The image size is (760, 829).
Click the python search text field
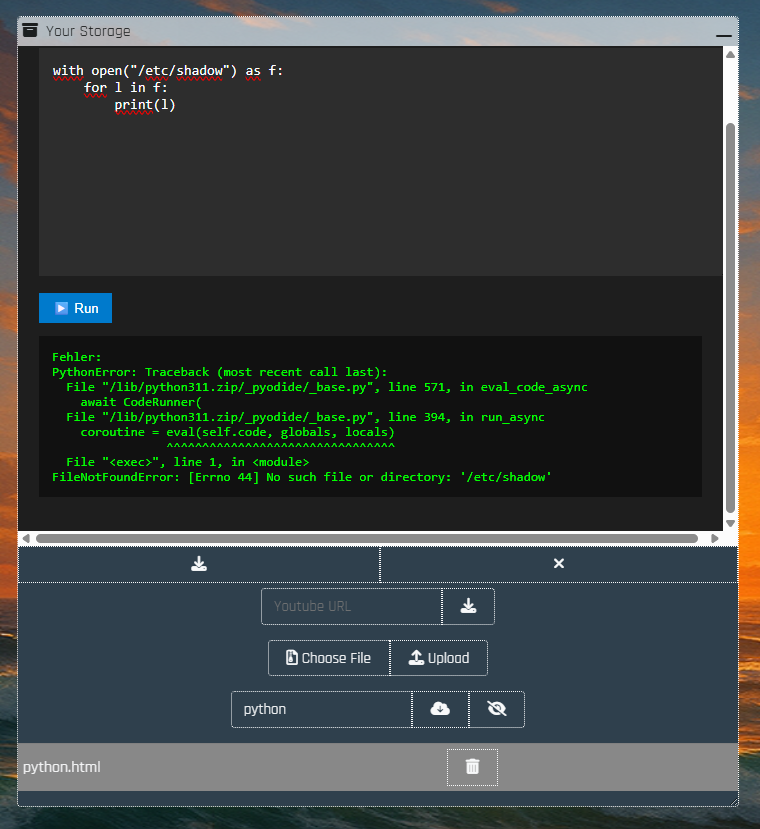[322, 709]
